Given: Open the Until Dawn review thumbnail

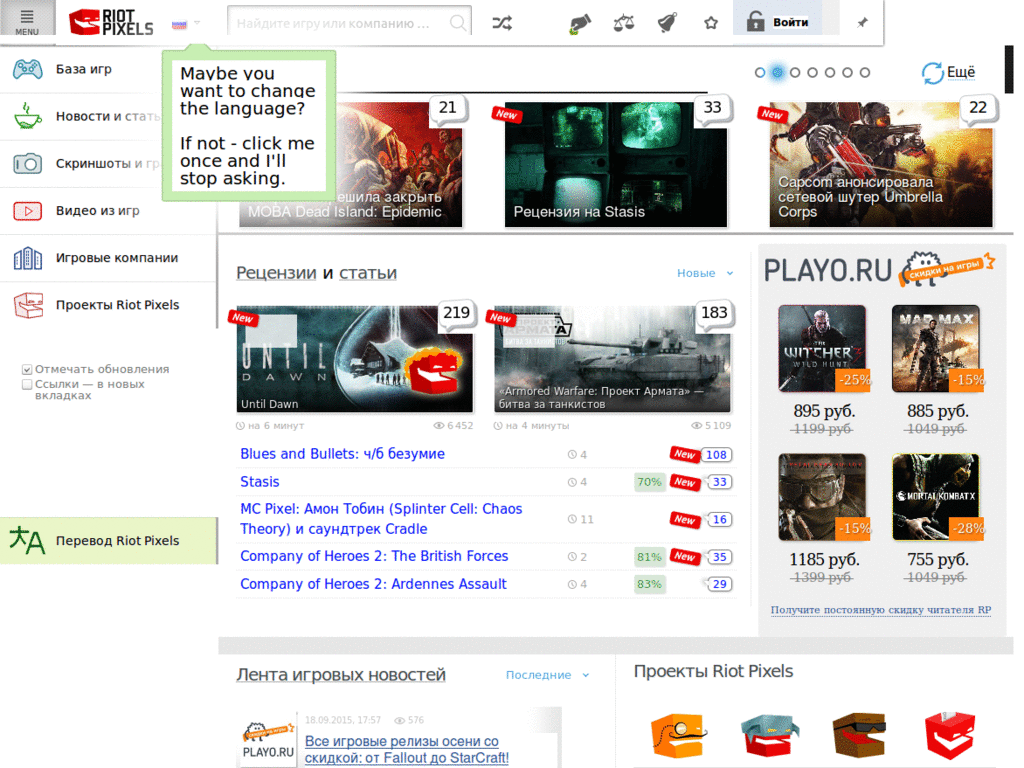Looking at the screenshot, I should click(x=354, y=359).
